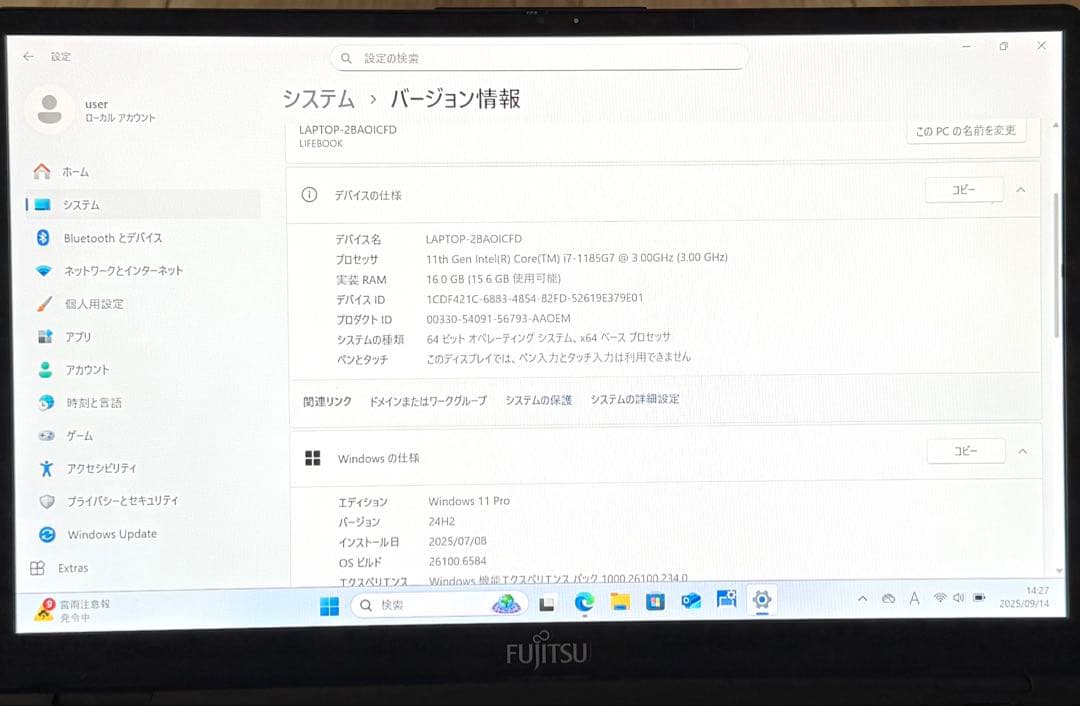Click the デバイスの仕様 info icon

tap(309, 195)
